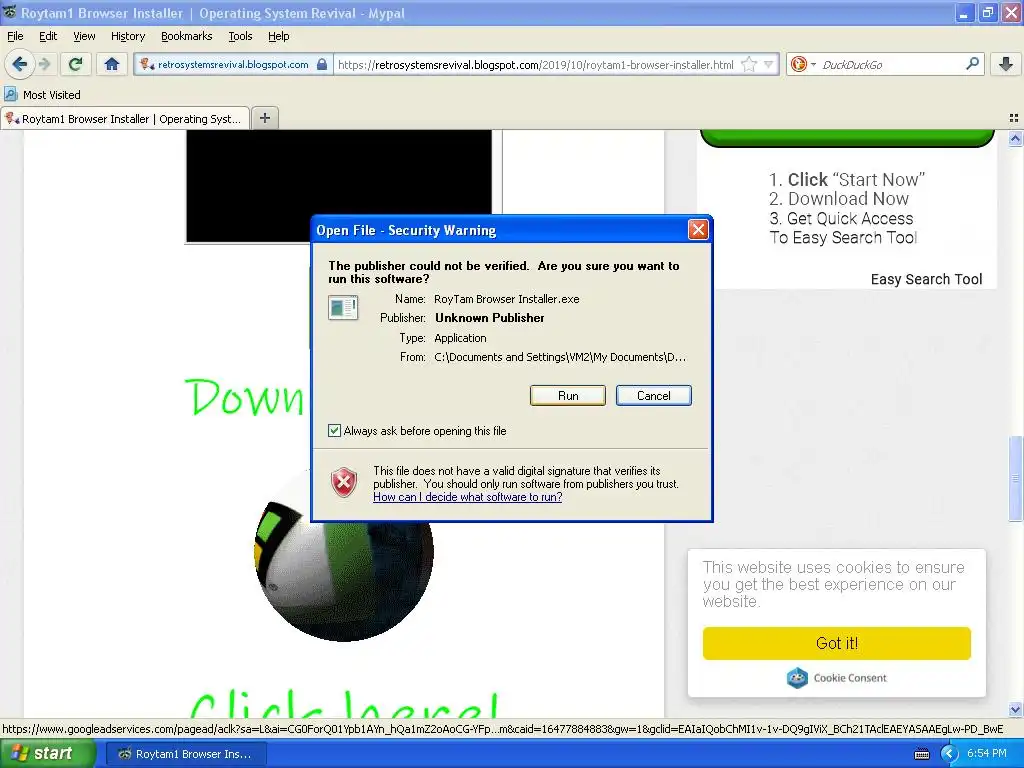The image size is (1024, 768).
Task: Open the Most Visited bookmarks folder
Action: point(42,95)
